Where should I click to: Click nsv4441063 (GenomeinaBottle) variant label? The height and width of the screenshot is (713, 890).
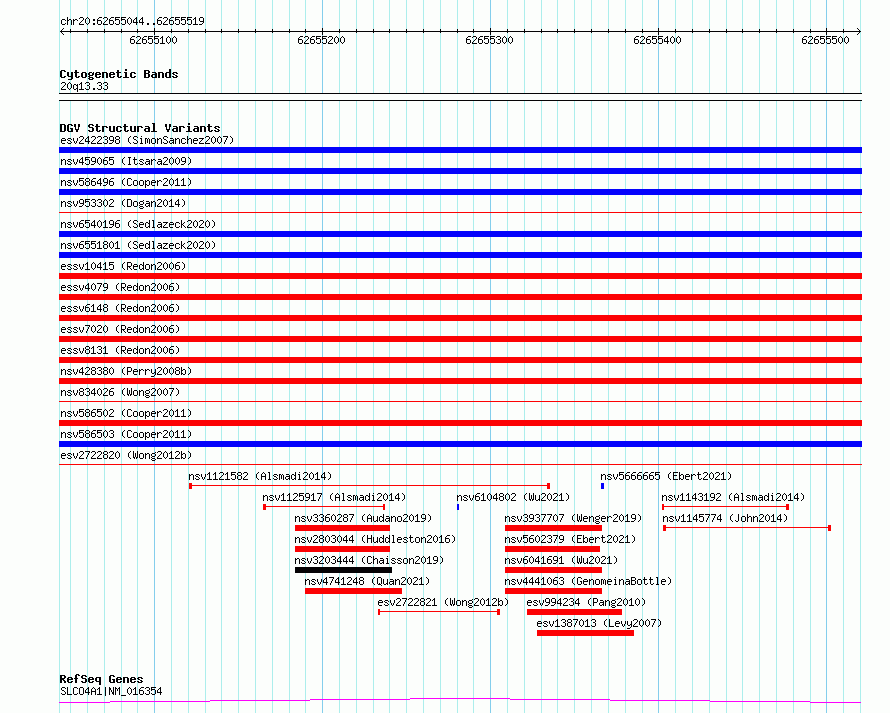tap(588, 581)
